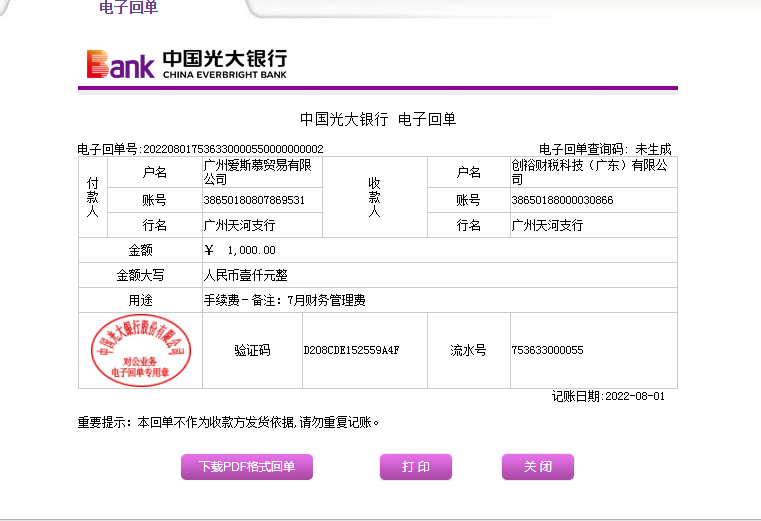Click the 下载PDF格式回单 button

tap(247, 467)
